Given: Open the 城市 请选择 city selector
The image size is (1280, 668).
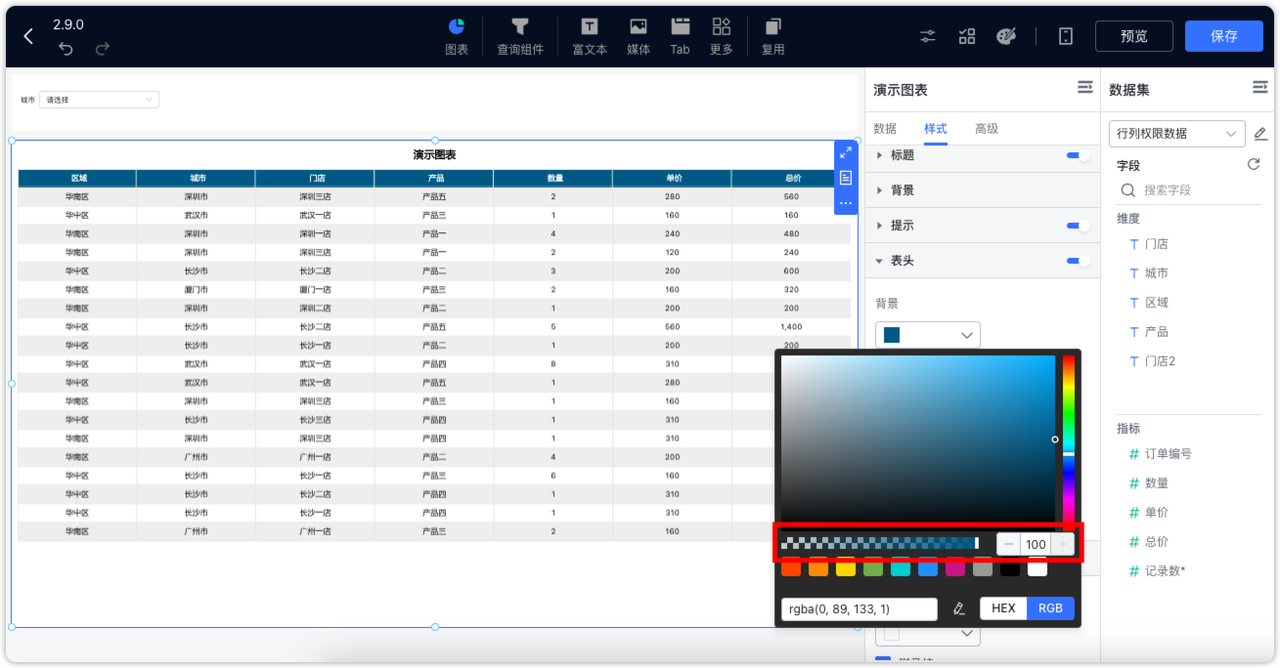Looking at the screenshot, I should (98, 99).
